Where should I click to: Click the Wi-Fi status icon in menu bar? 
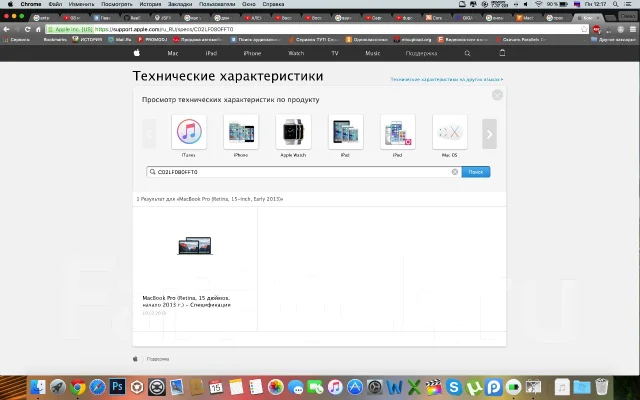click(538, 4)
